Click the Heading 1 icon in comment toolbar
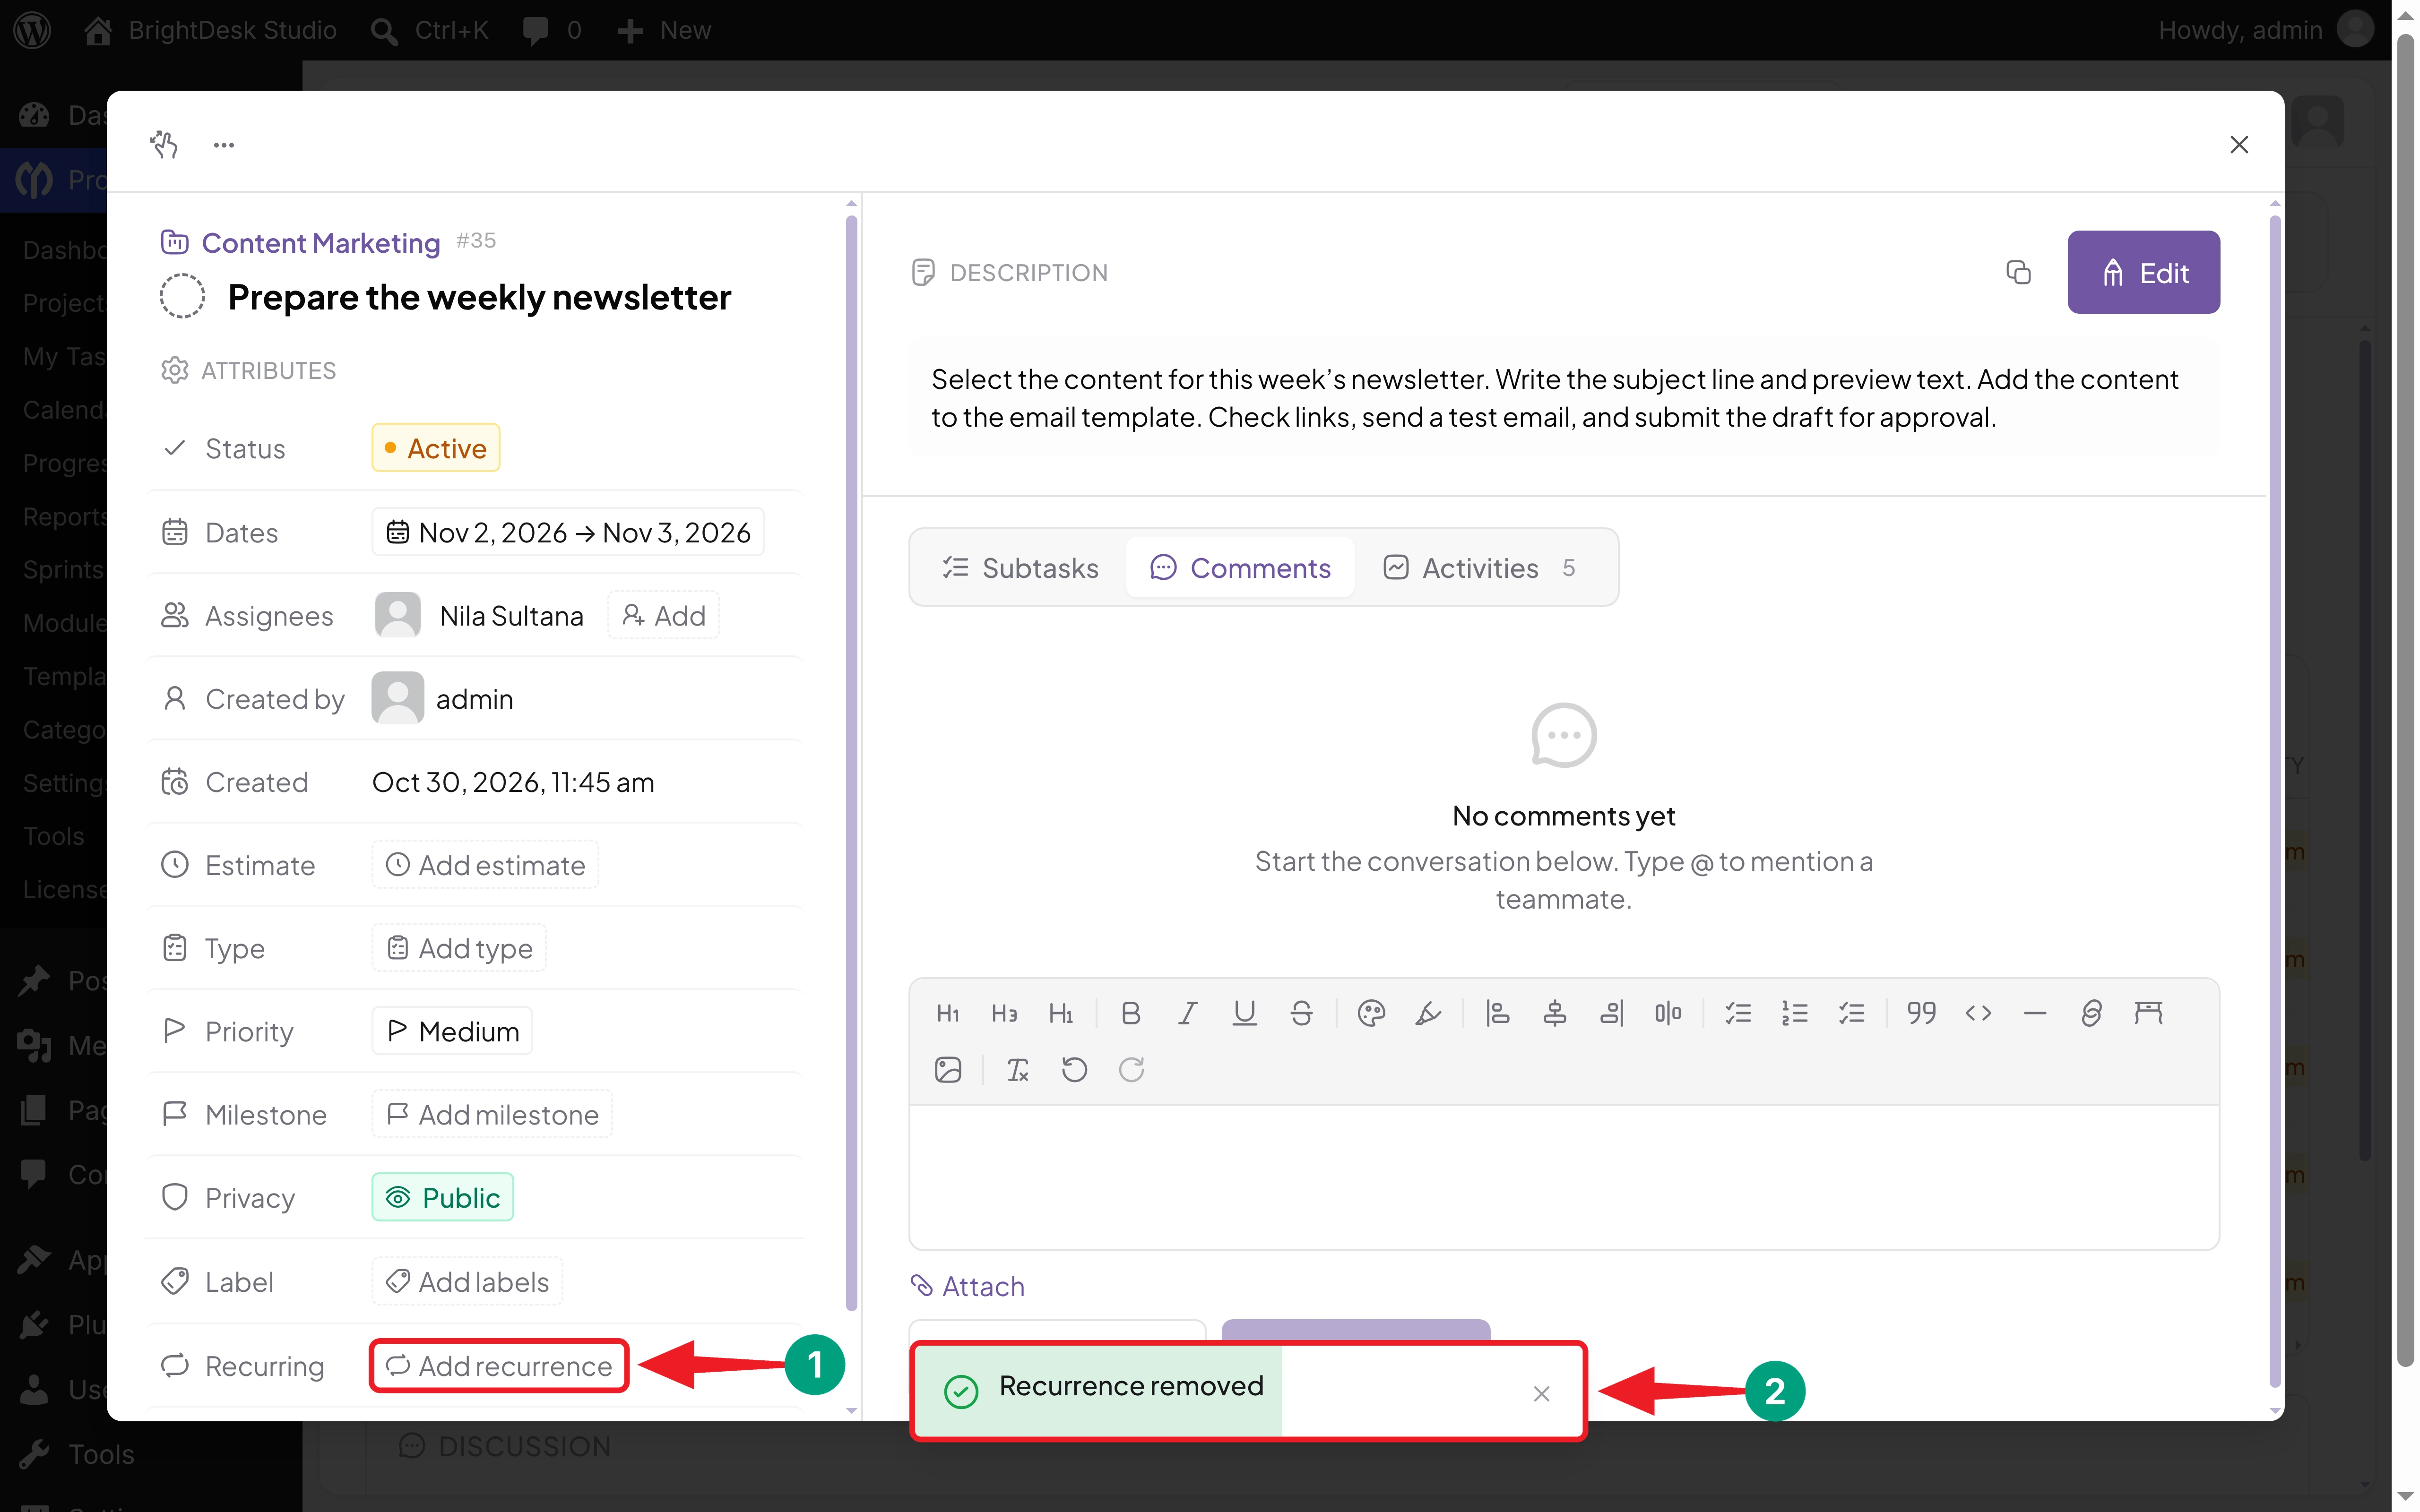Viewport: 2420px width, 1512px height. [x=948, y=1013]
